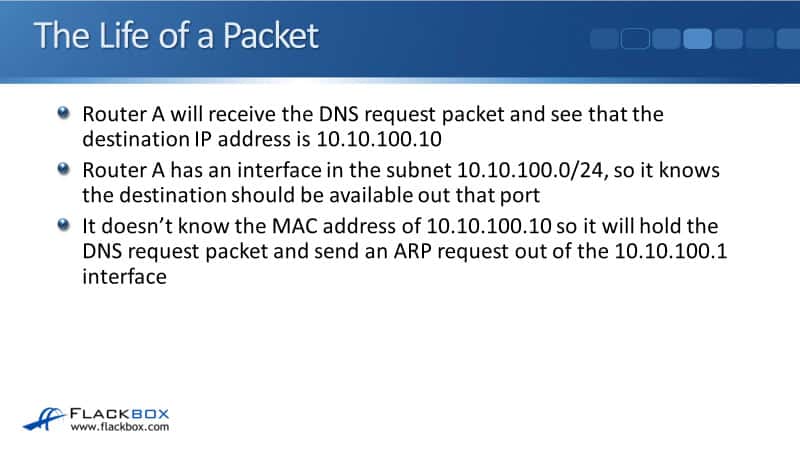Open the www.flackbox.com link
This screenshot has width=800, height=450.
click(119, 428)
